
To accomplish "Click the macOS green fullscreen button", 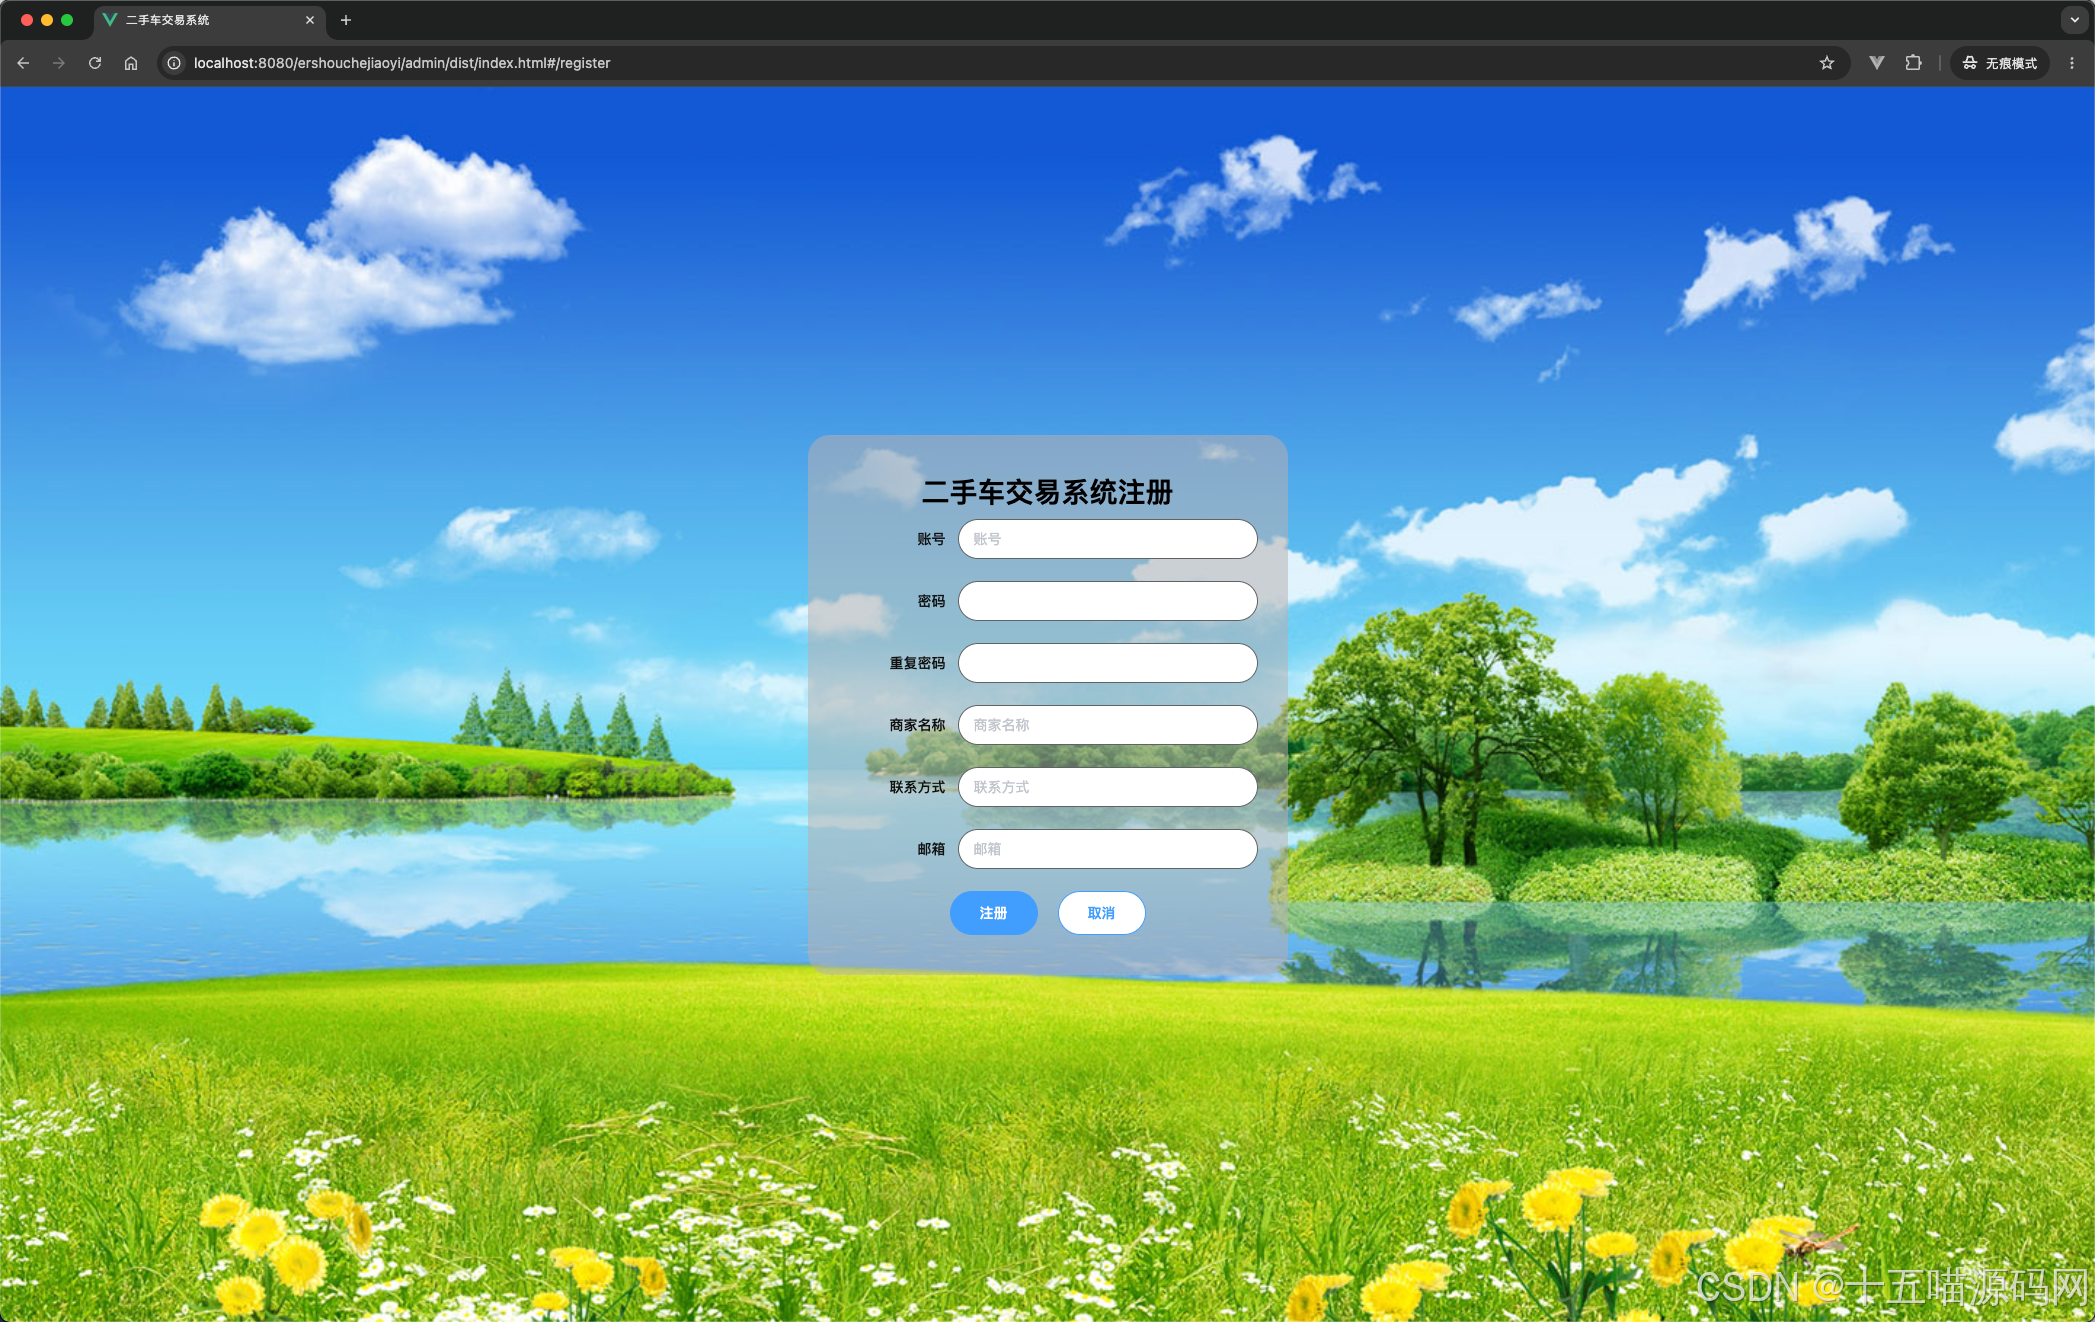I will [x=67, y=20].
